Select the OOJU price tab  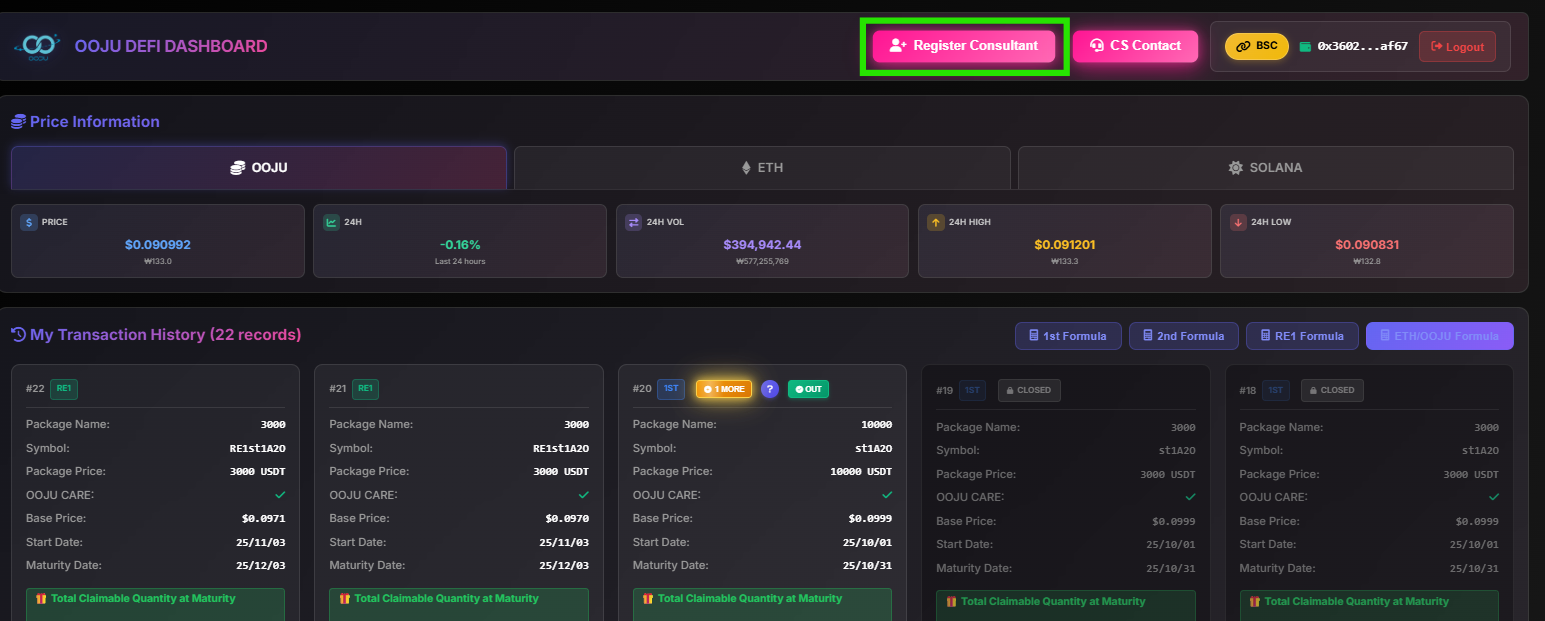259,168
